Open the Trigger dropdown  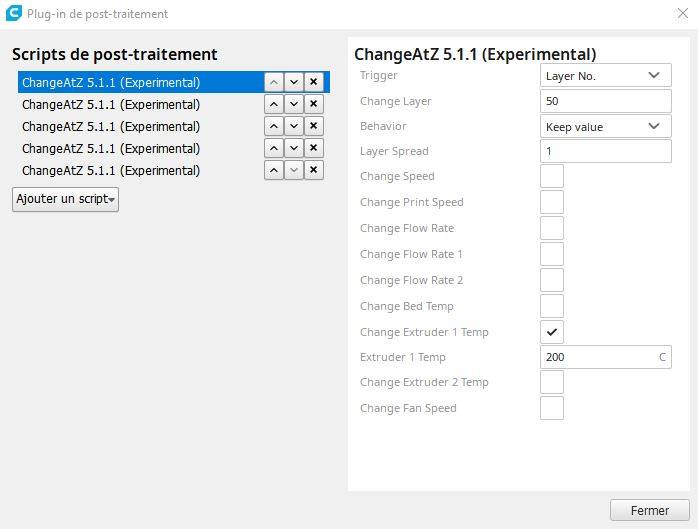point(605,75)
